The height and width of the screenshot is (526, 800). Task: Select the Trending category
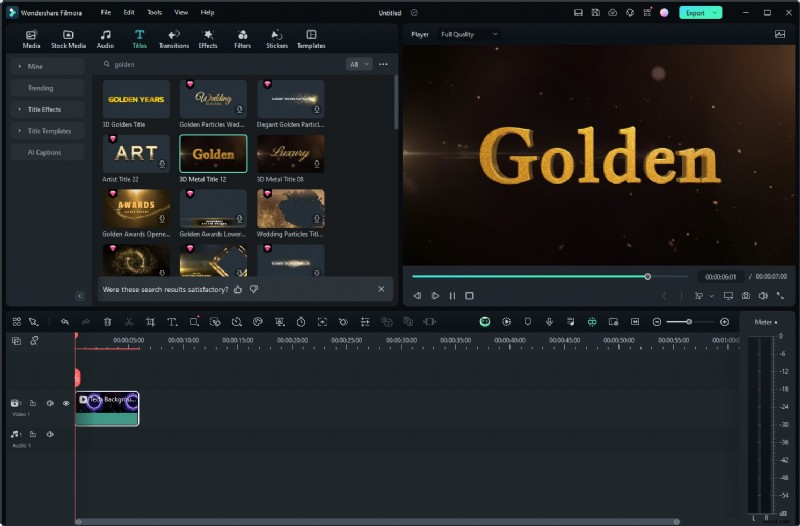click(47, 88)
